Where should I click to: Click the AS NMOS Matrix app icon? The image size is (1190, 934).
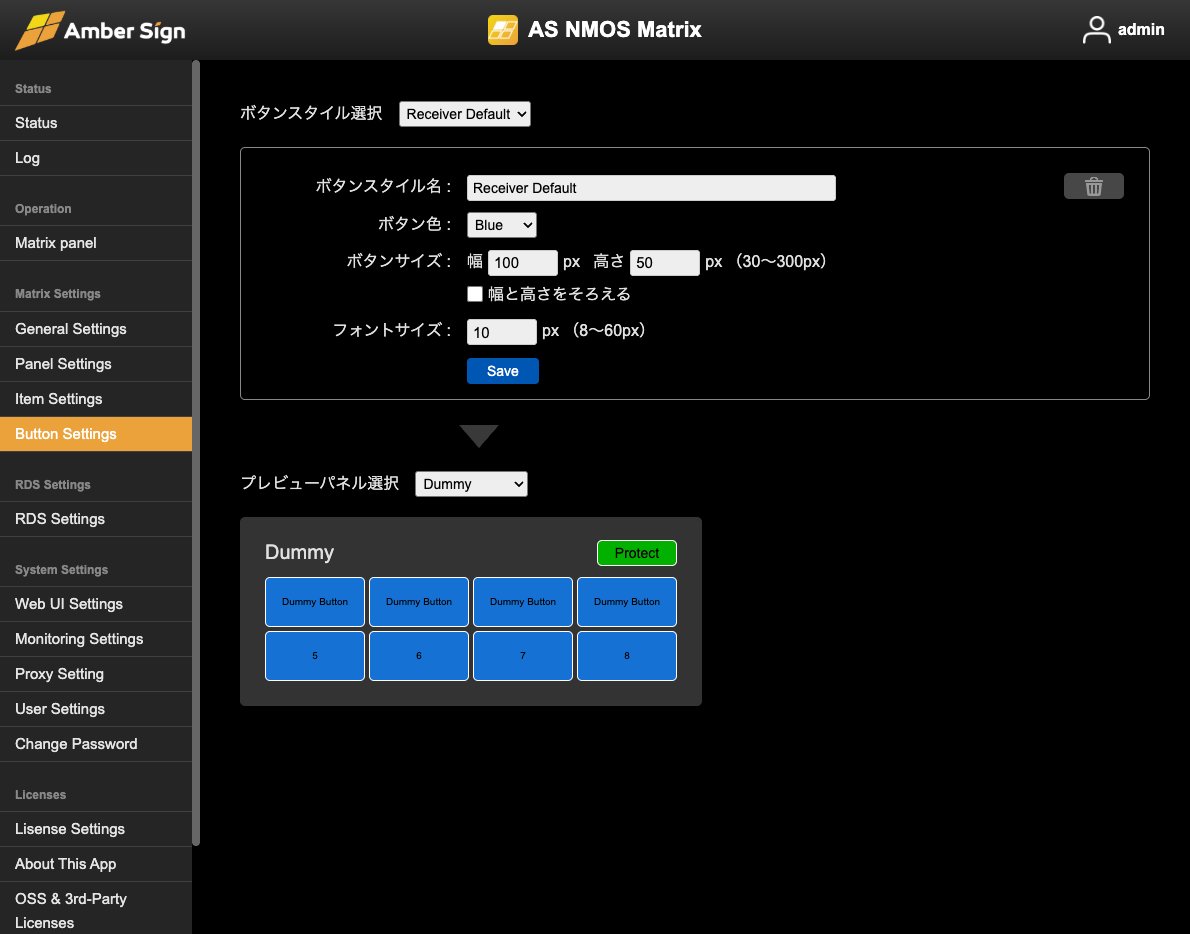pyautogui.click(x=502, y=30)
